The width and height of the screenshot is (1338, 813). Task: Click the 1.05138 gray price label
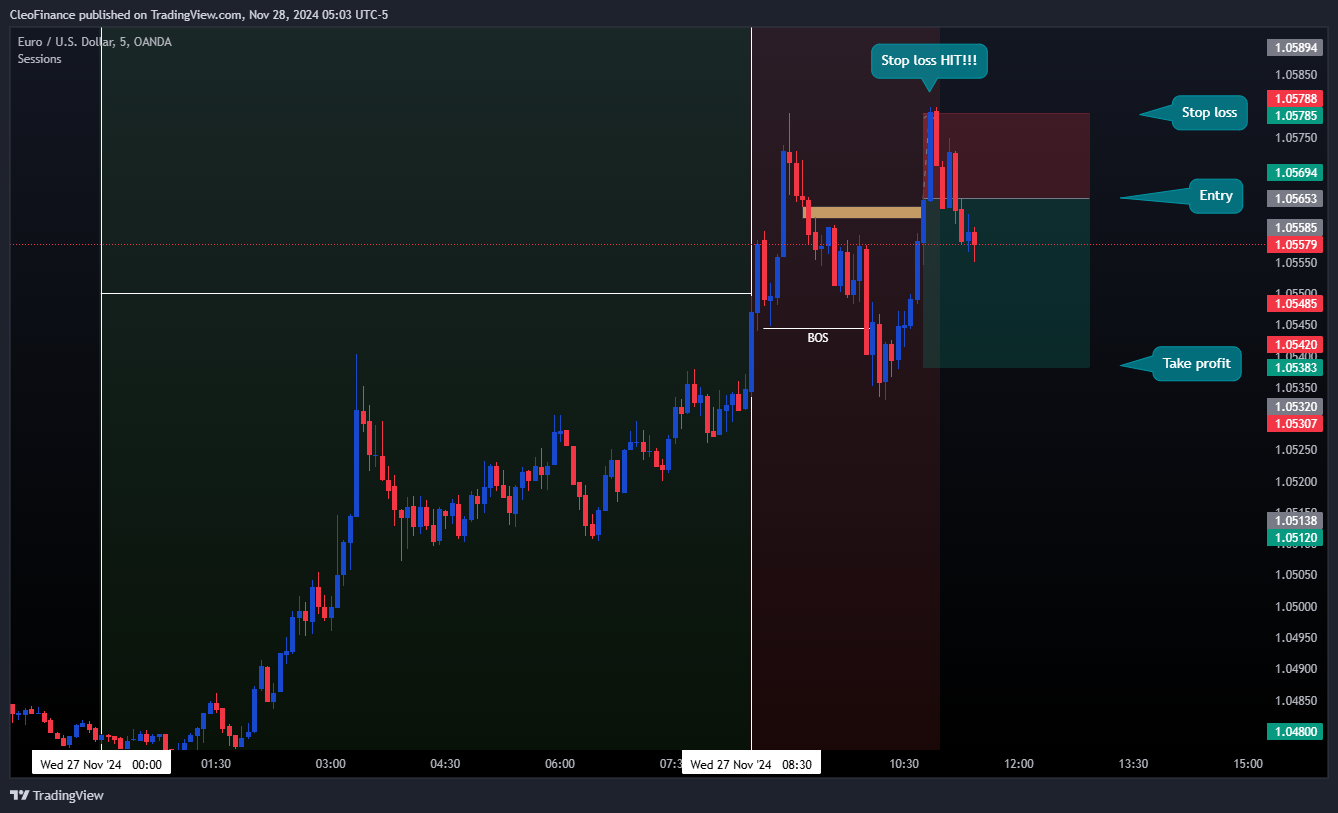tap(1295, 520)
